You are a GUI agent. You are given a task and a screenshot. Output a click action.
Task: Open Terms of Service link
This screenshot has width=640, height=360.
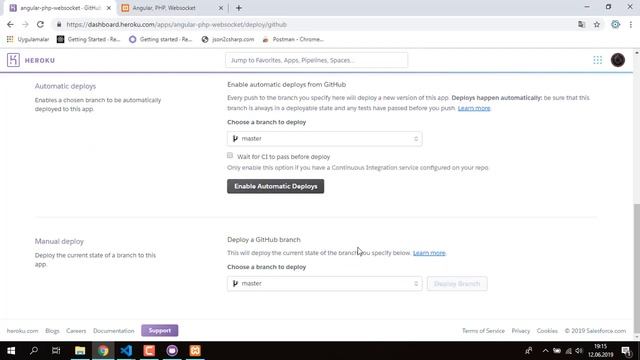coord(483,331)
